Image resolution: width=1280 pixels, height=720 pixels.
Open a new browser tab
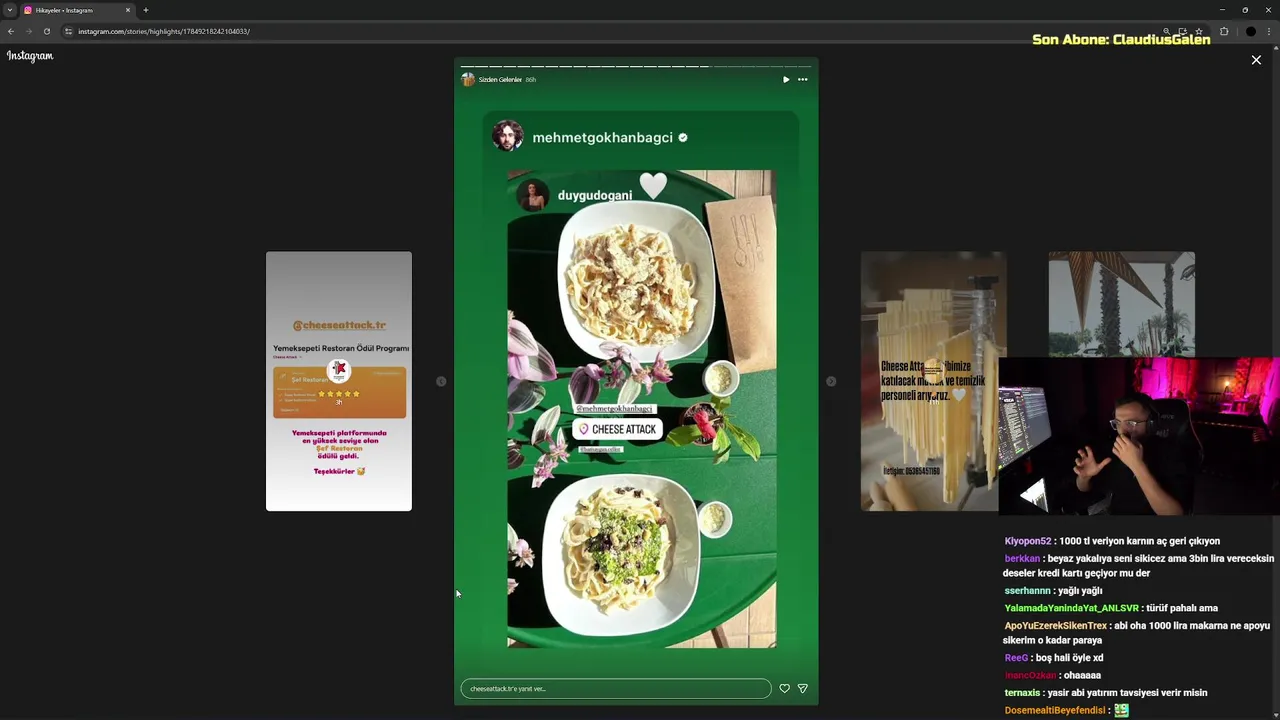pyautogui.click(x=145, y=10)
